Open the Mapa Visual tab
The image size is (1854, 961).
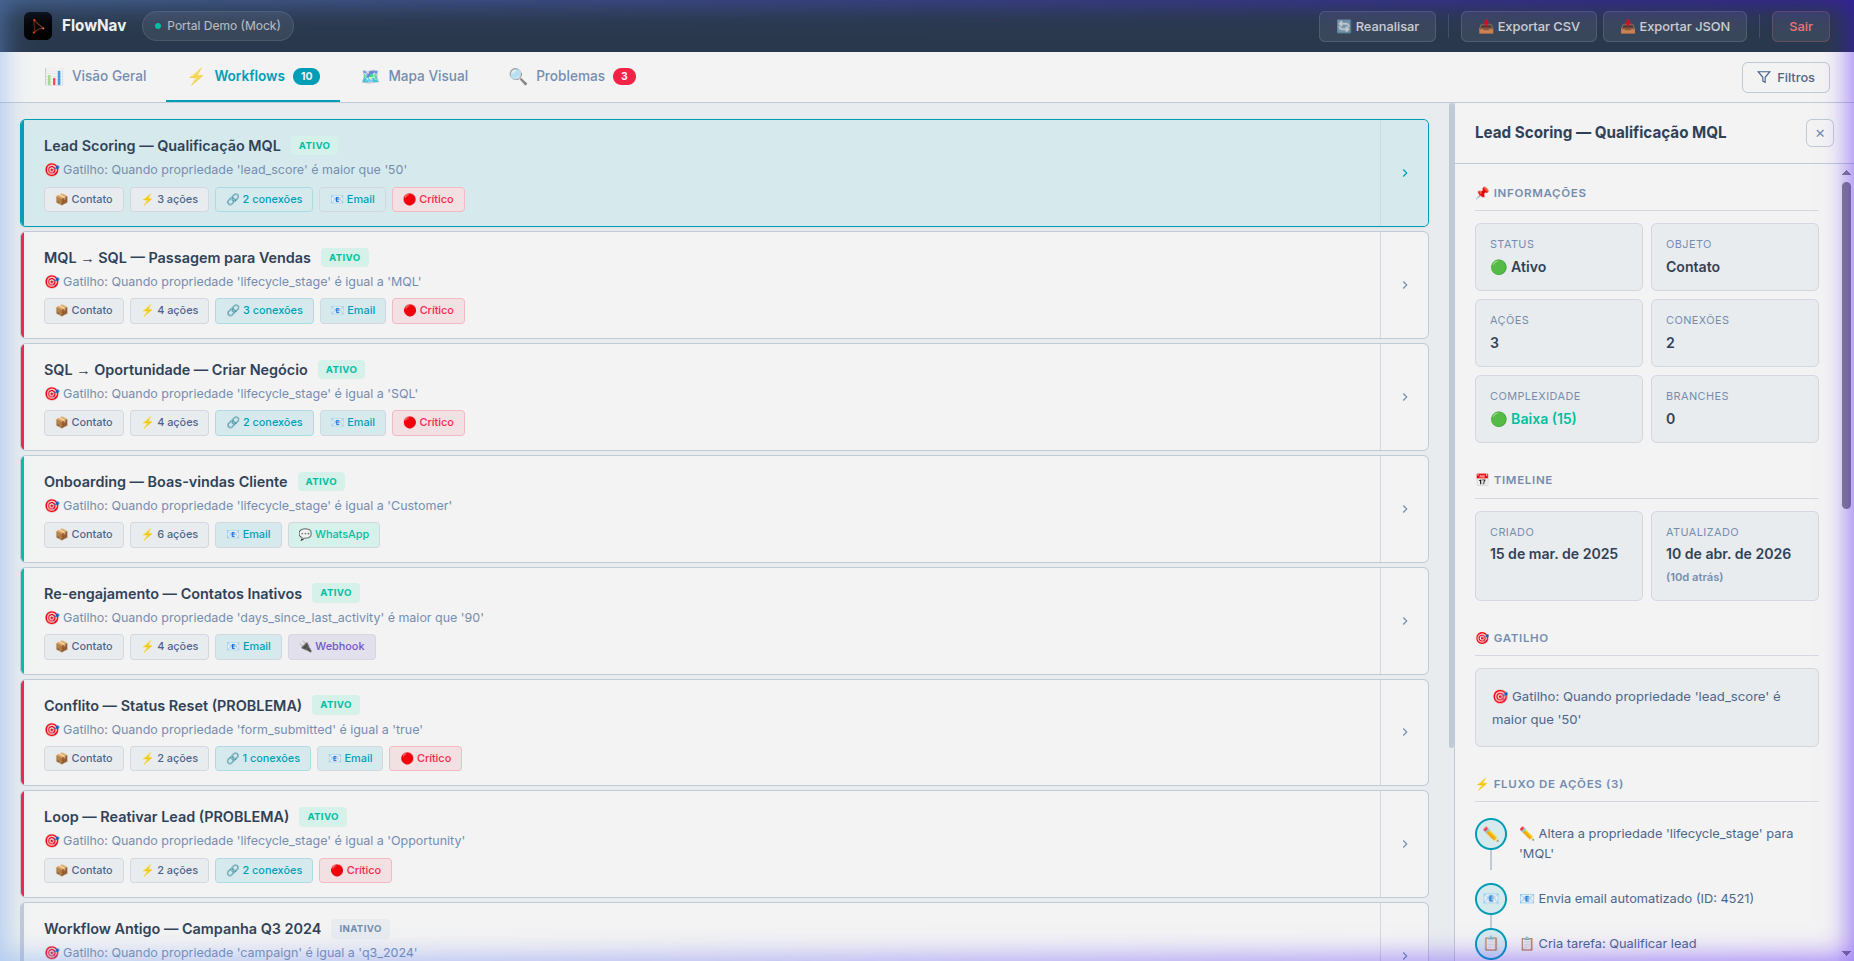(415, 77)
